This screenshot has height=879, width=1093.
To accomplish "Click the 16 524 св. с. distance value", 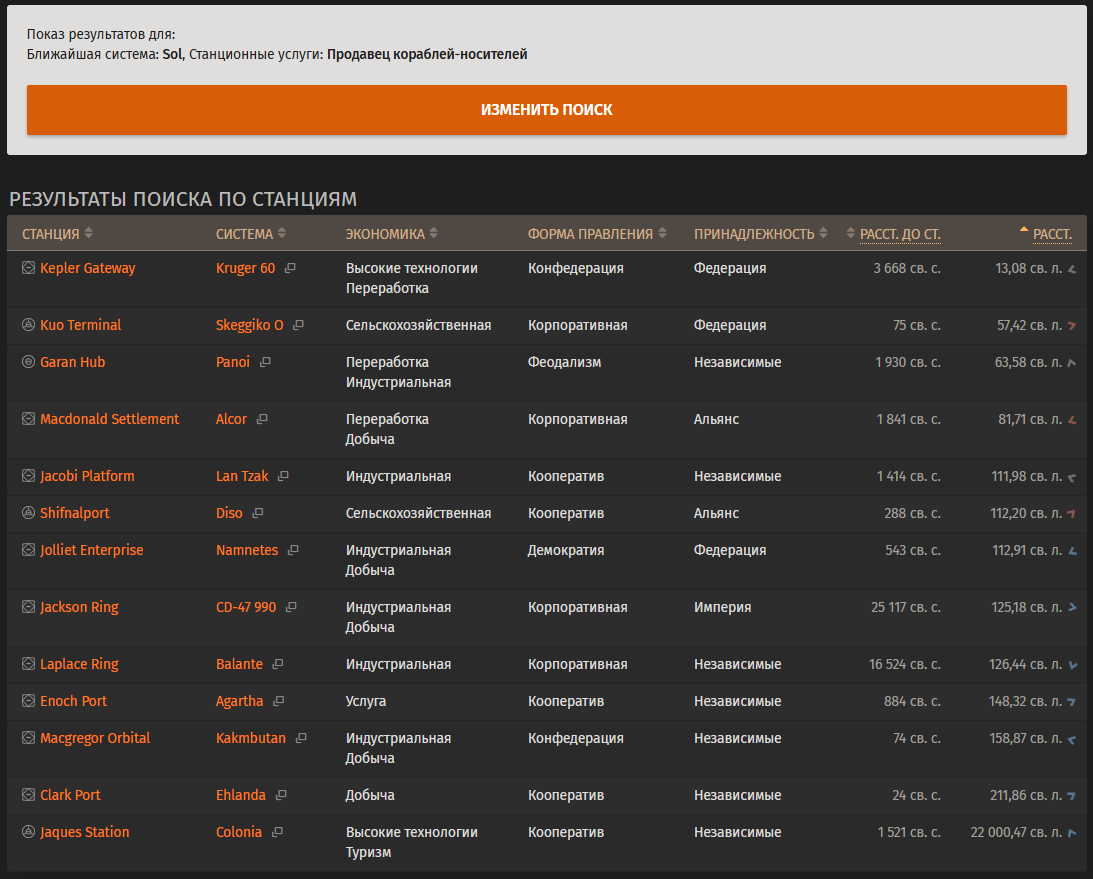I will [x=905, y=664].
